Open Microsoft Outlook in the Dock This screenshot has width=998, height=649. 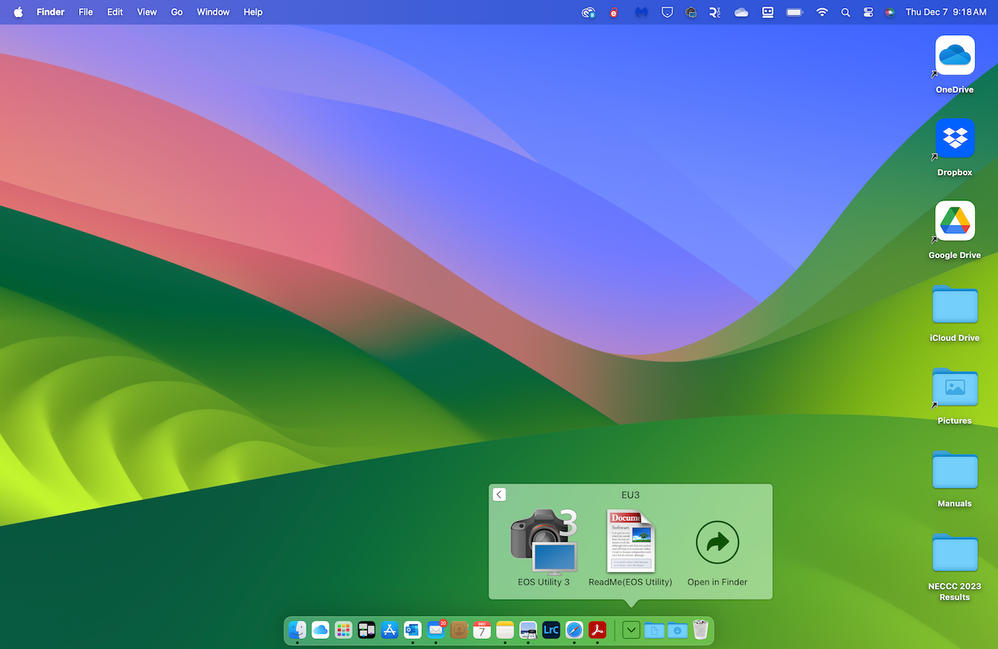coord(413,630)
